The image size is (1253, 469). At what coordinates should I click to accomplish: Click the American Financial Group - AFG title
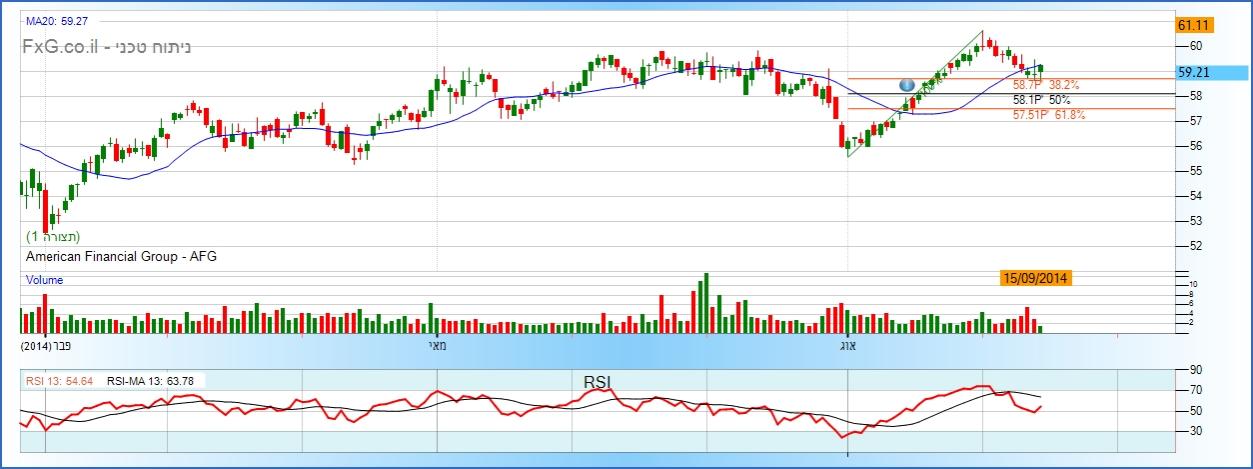pyautogui.click(x=121, y=257)
